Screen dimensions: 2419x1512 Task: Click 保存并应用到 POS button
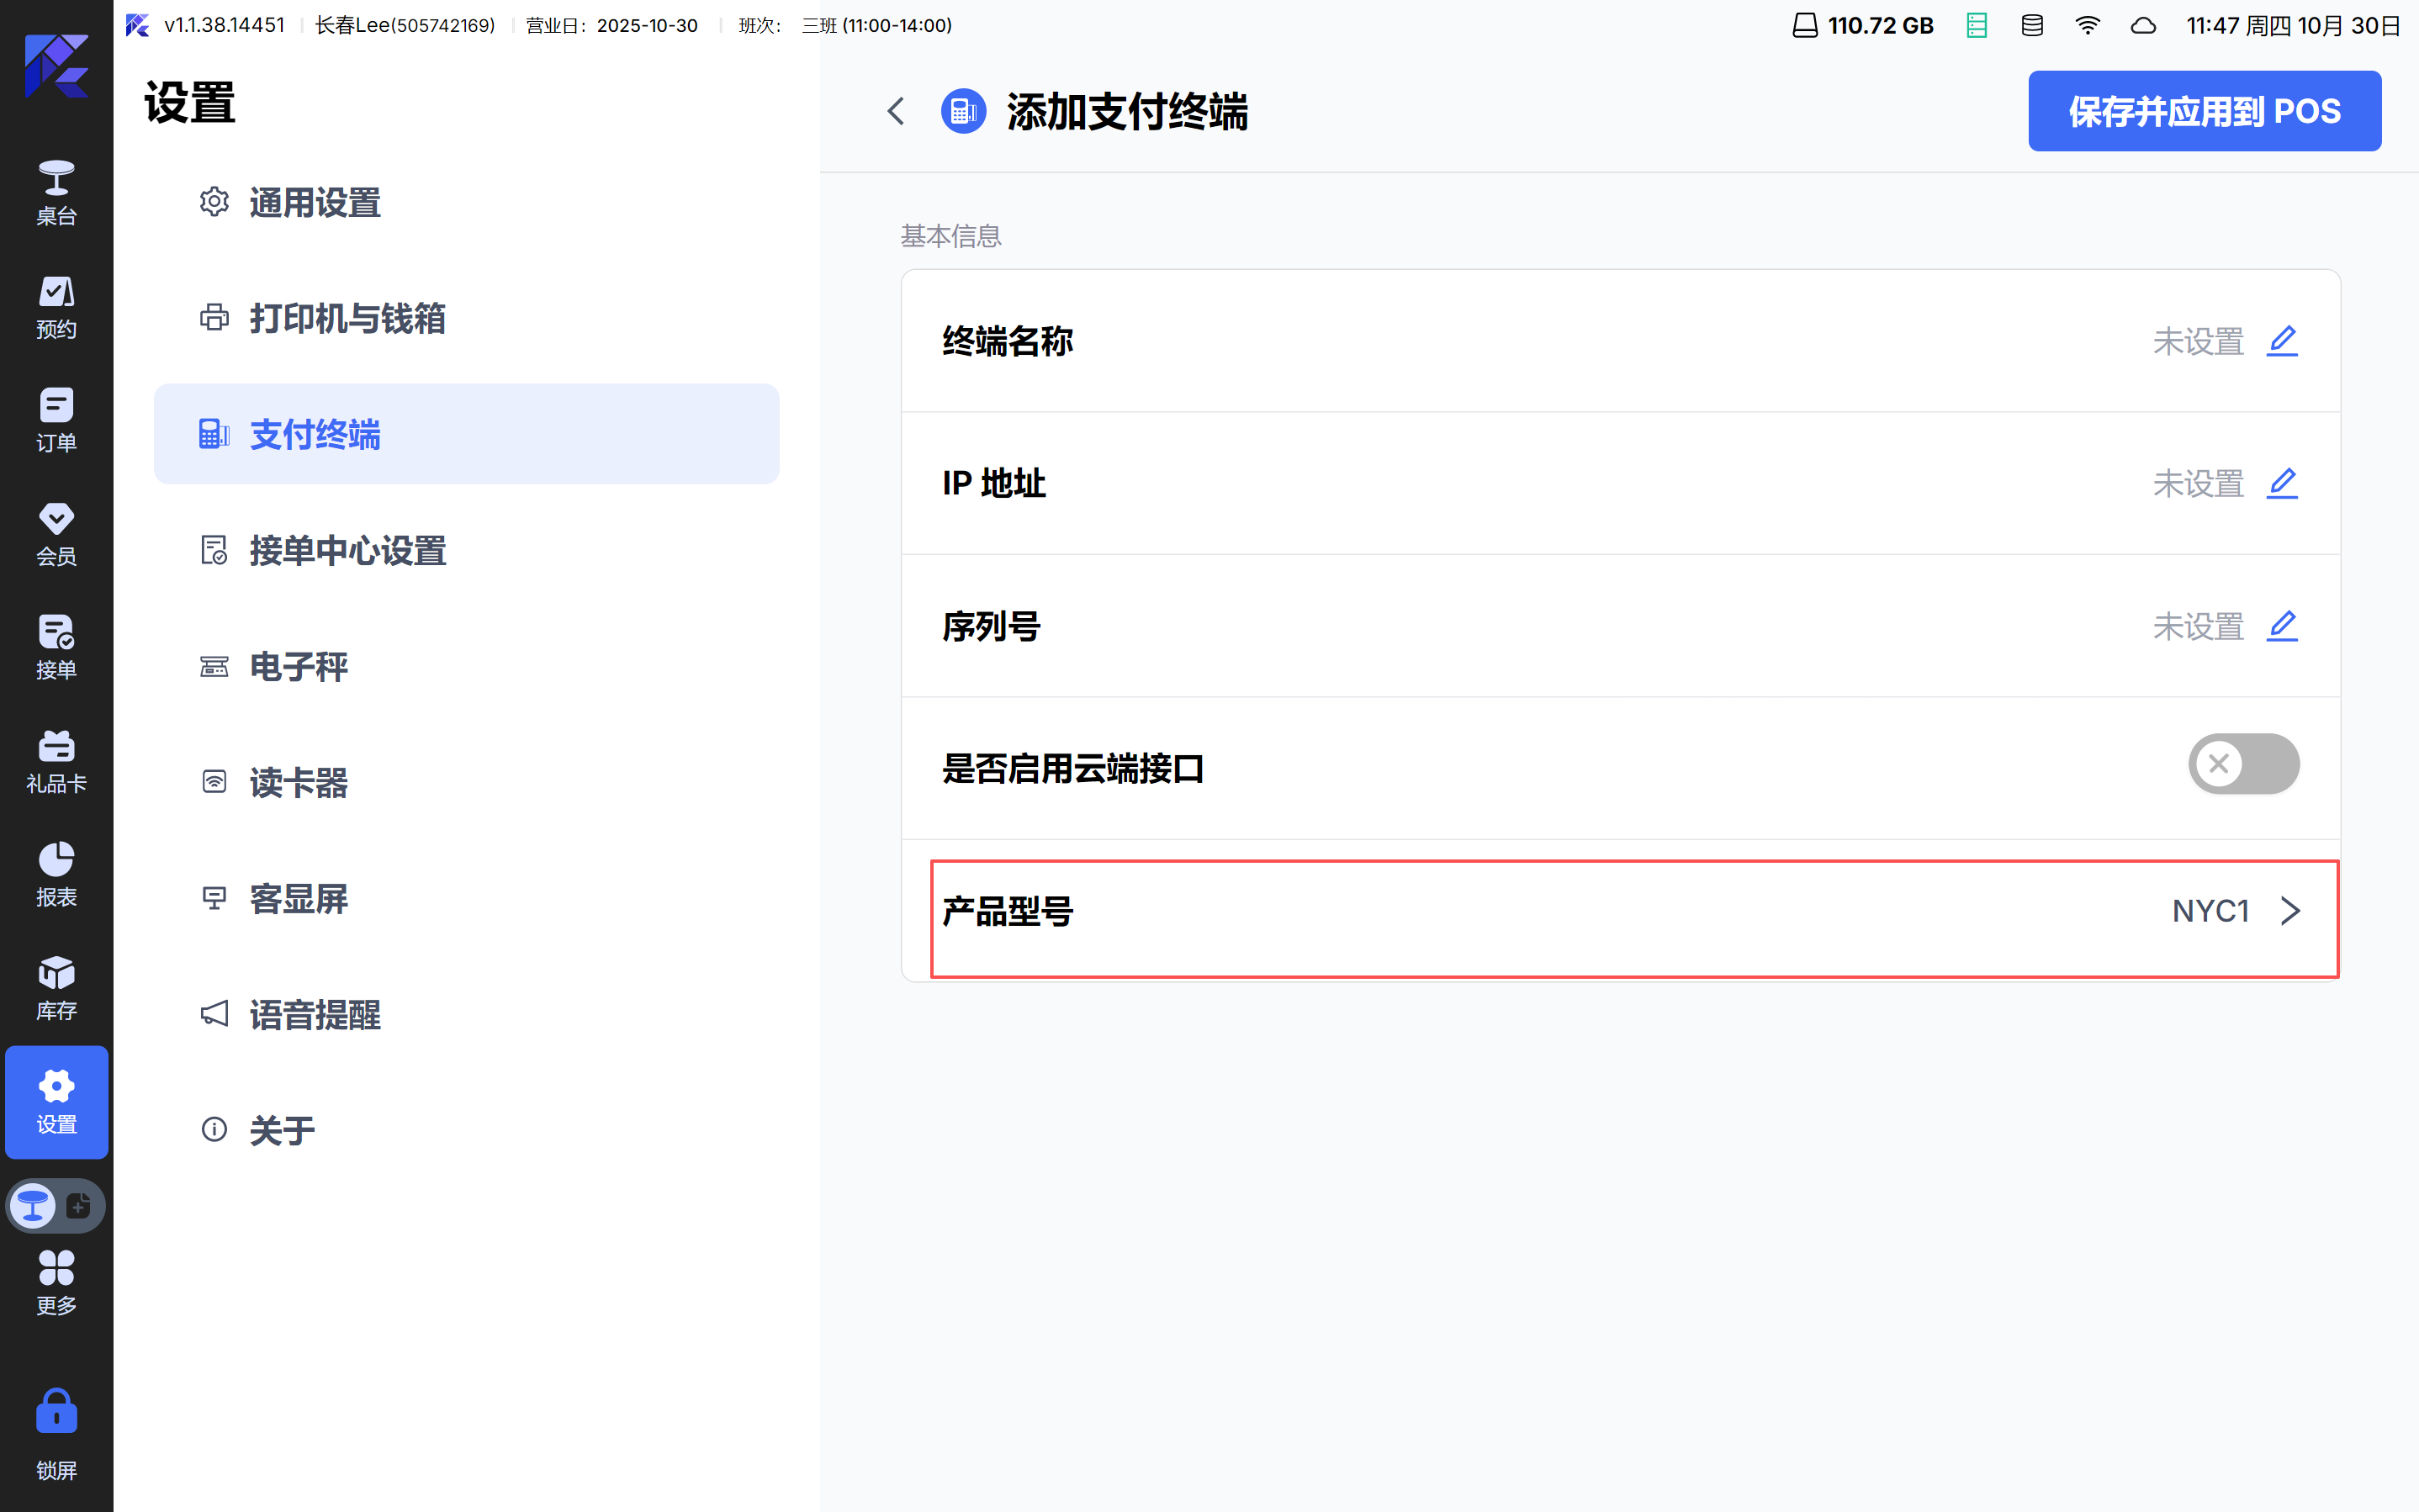[x=2203, y=111]
